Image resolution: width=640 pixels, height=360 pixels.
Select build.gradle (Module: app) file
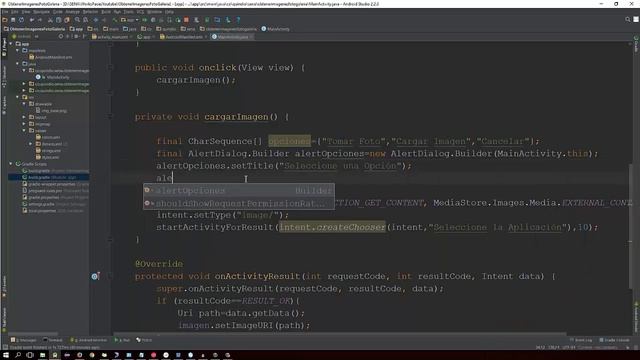click(49, 177)
